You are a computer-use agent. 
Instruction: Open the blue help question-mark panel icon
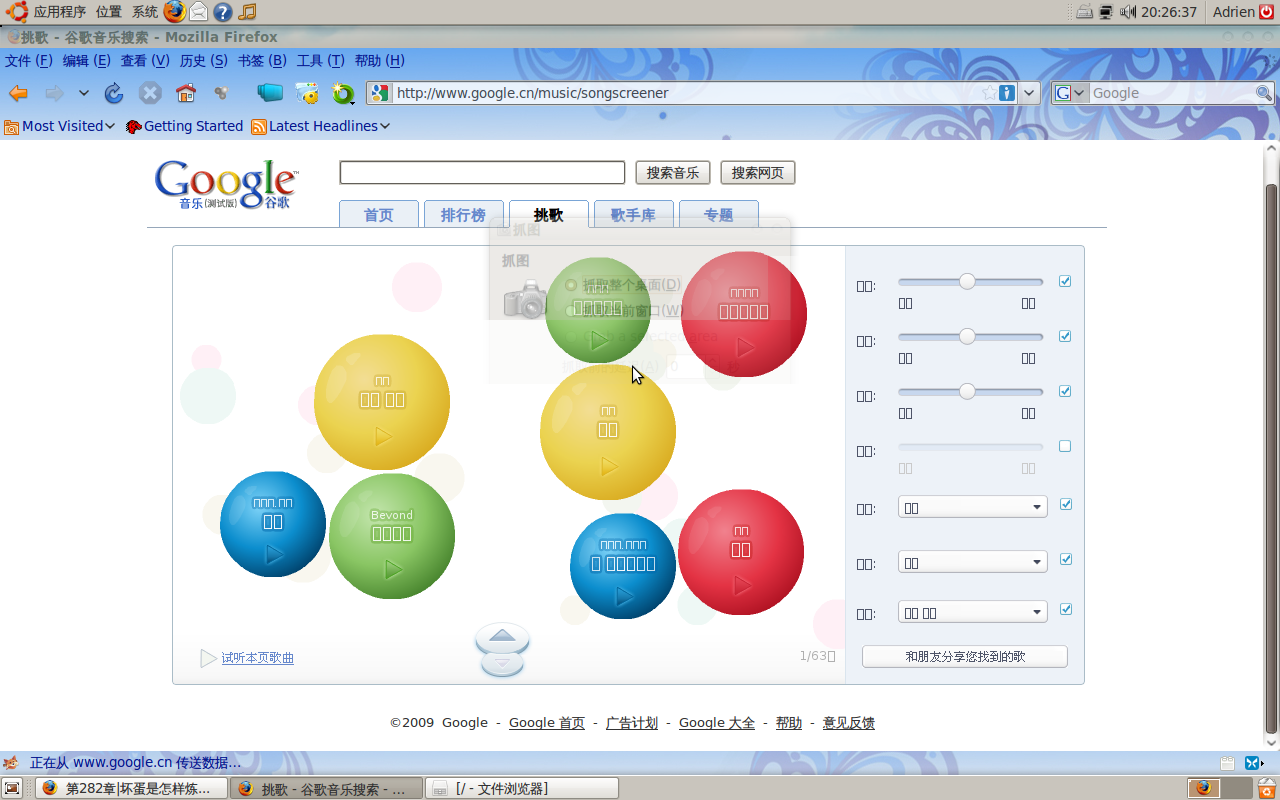223,12
